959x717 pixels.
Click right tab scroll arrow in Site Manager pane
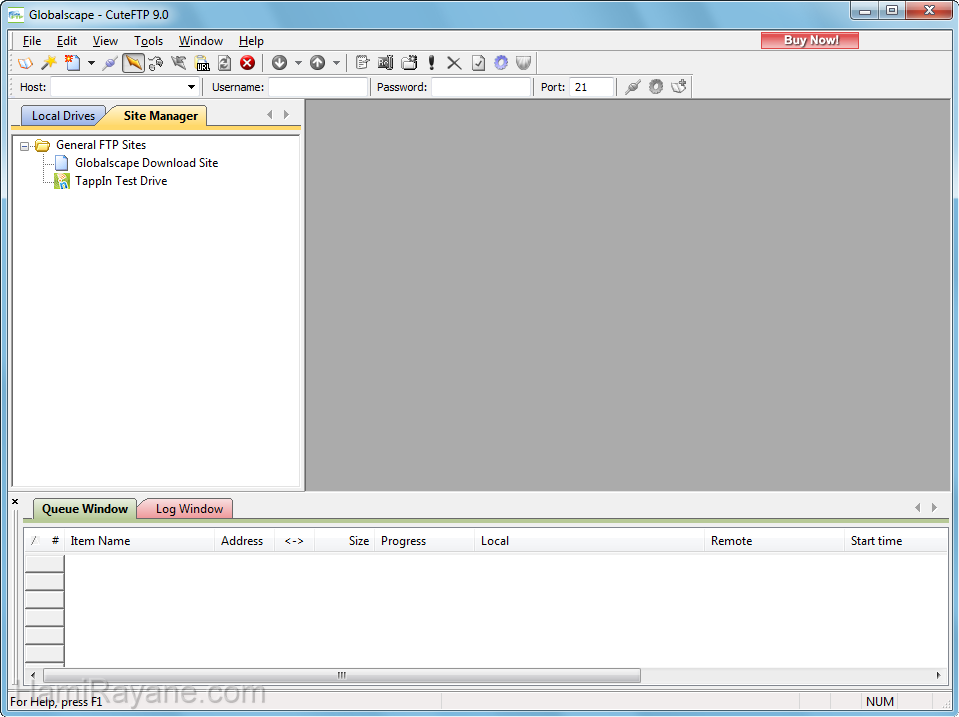(x=286, y=114)
